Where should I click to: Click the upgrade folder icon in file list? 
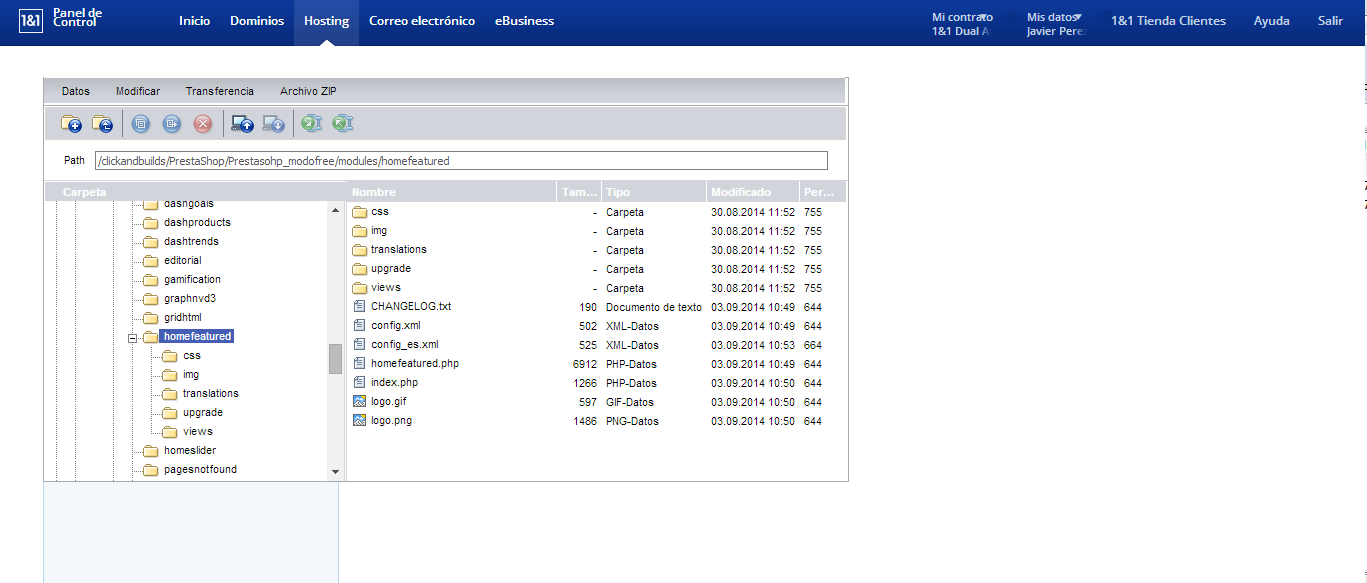pyautogui.click(x=360, y=268)
